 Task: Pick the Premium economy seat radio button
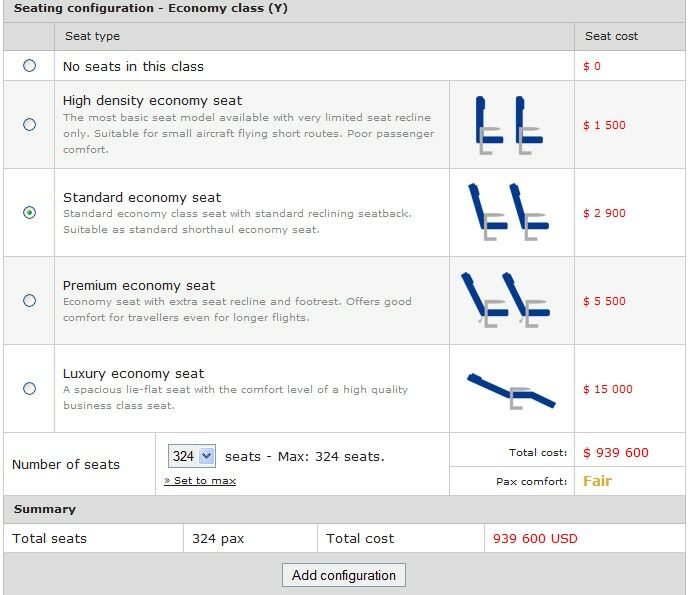[x=29, y=301]
